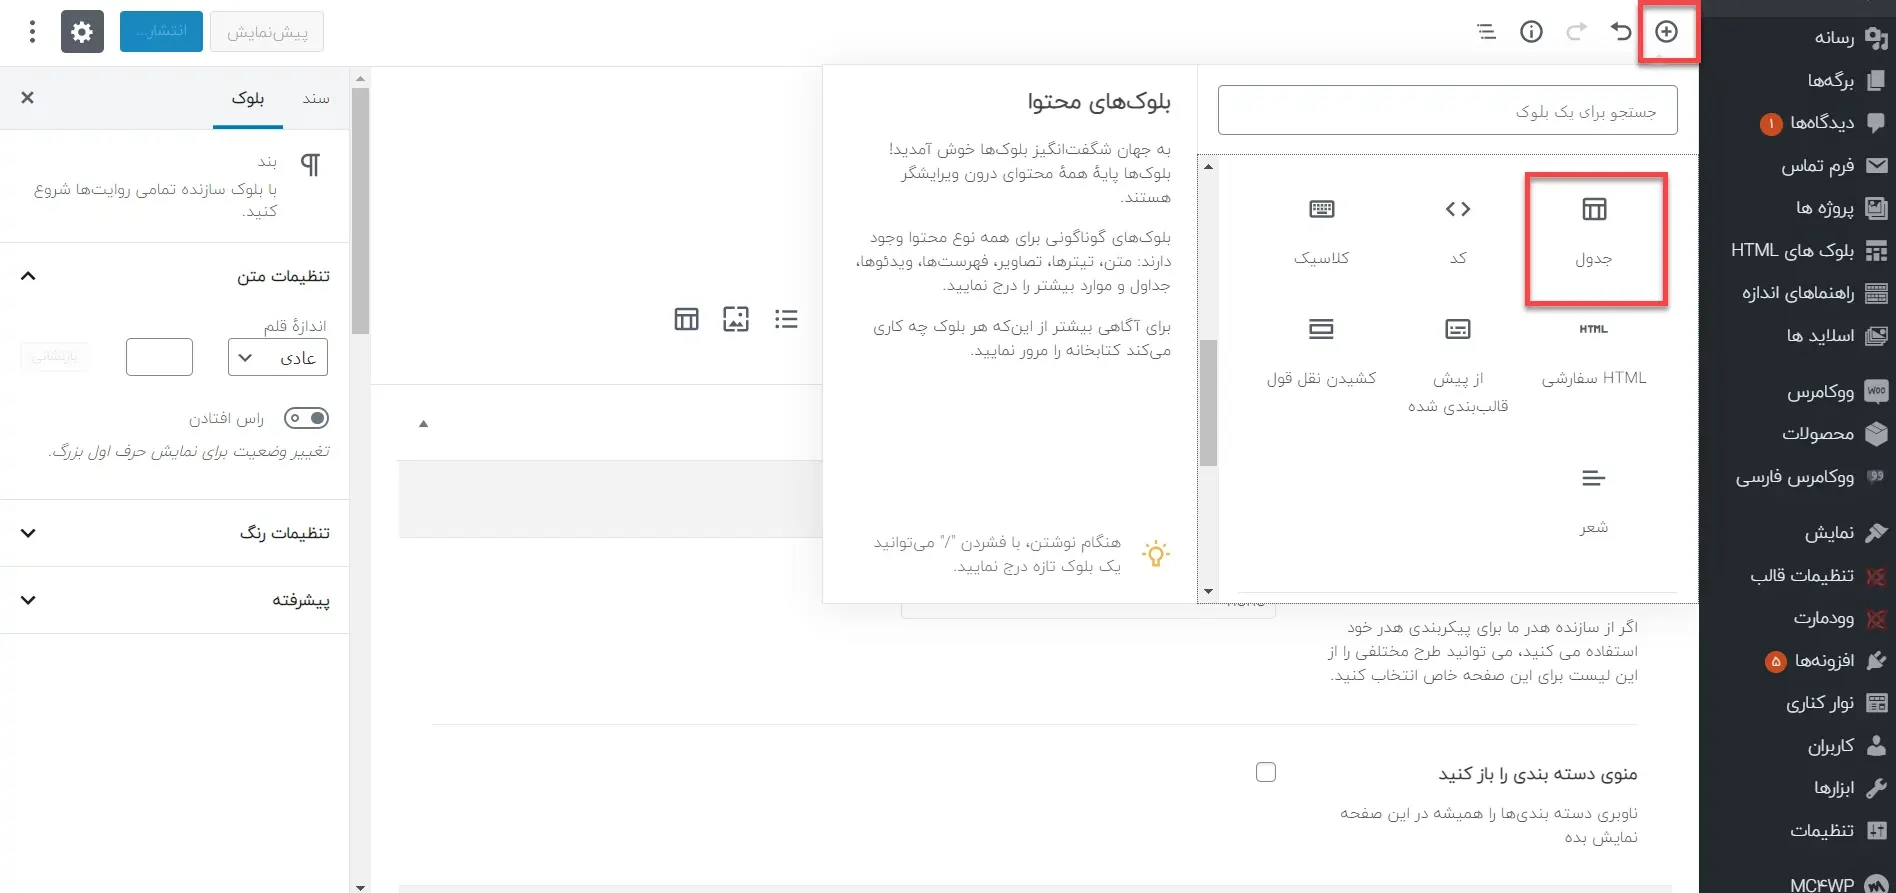1896x893 pixels.
Task: Click the بازنشانی reset button
Action: coord(54,356)
